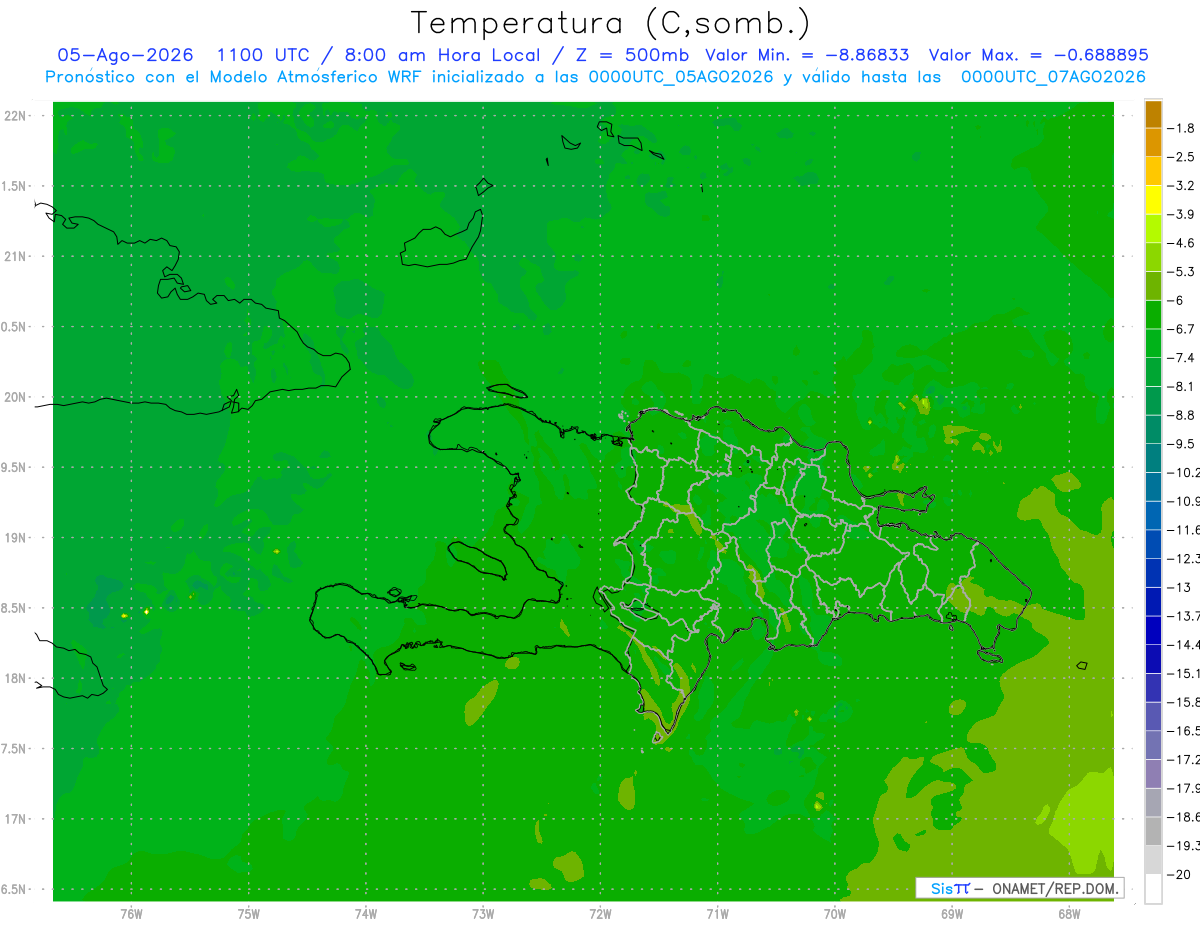
Task: Click the "-3.2" colorbar value
Action: pyautogui.click(x=1183, y=186)
